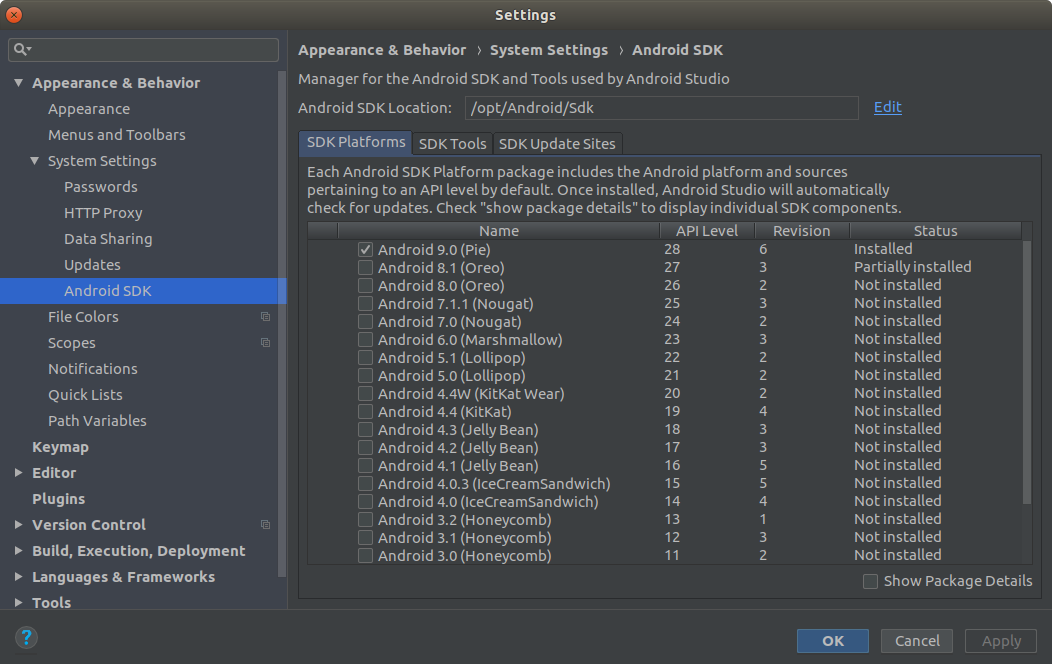Check the Android 4.0 (IceCreamSandwich) checkbox
The height and width of the screenshot is (664, 1052).
pos(365,502)
